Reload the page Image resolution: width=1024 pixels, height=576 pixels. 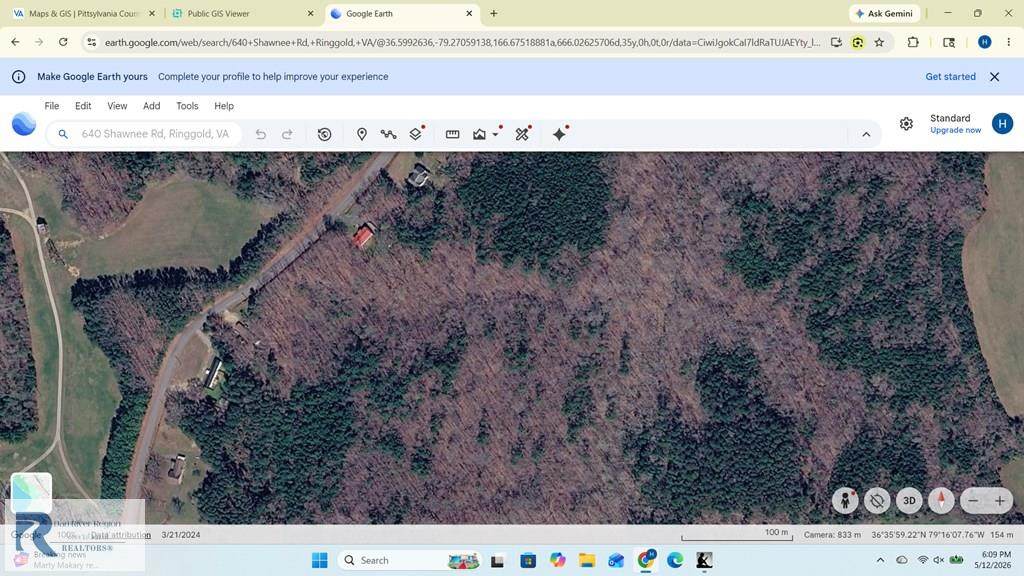[x=63, y=42]
